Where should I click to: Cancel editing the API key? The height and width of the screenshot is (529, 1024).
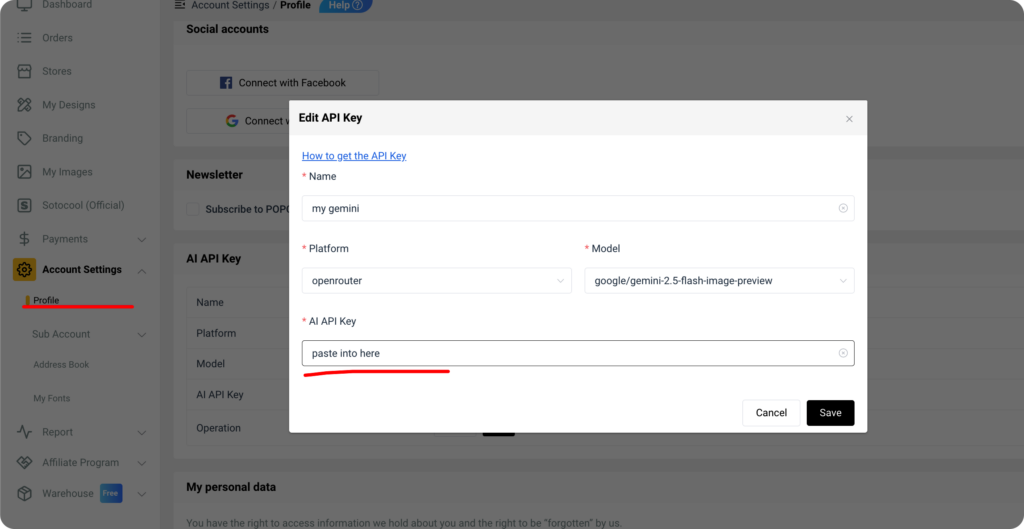pos(771,413)
